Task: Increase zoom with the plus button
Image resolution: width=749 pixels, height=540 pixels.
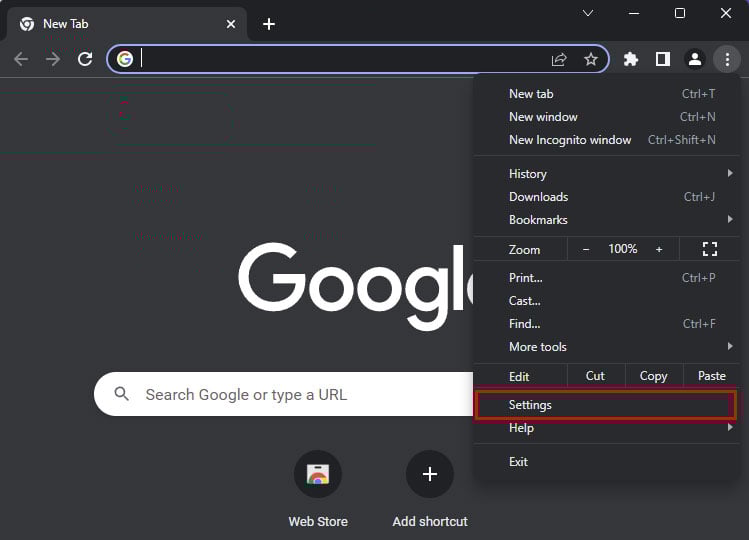Action: click(659, 249)
